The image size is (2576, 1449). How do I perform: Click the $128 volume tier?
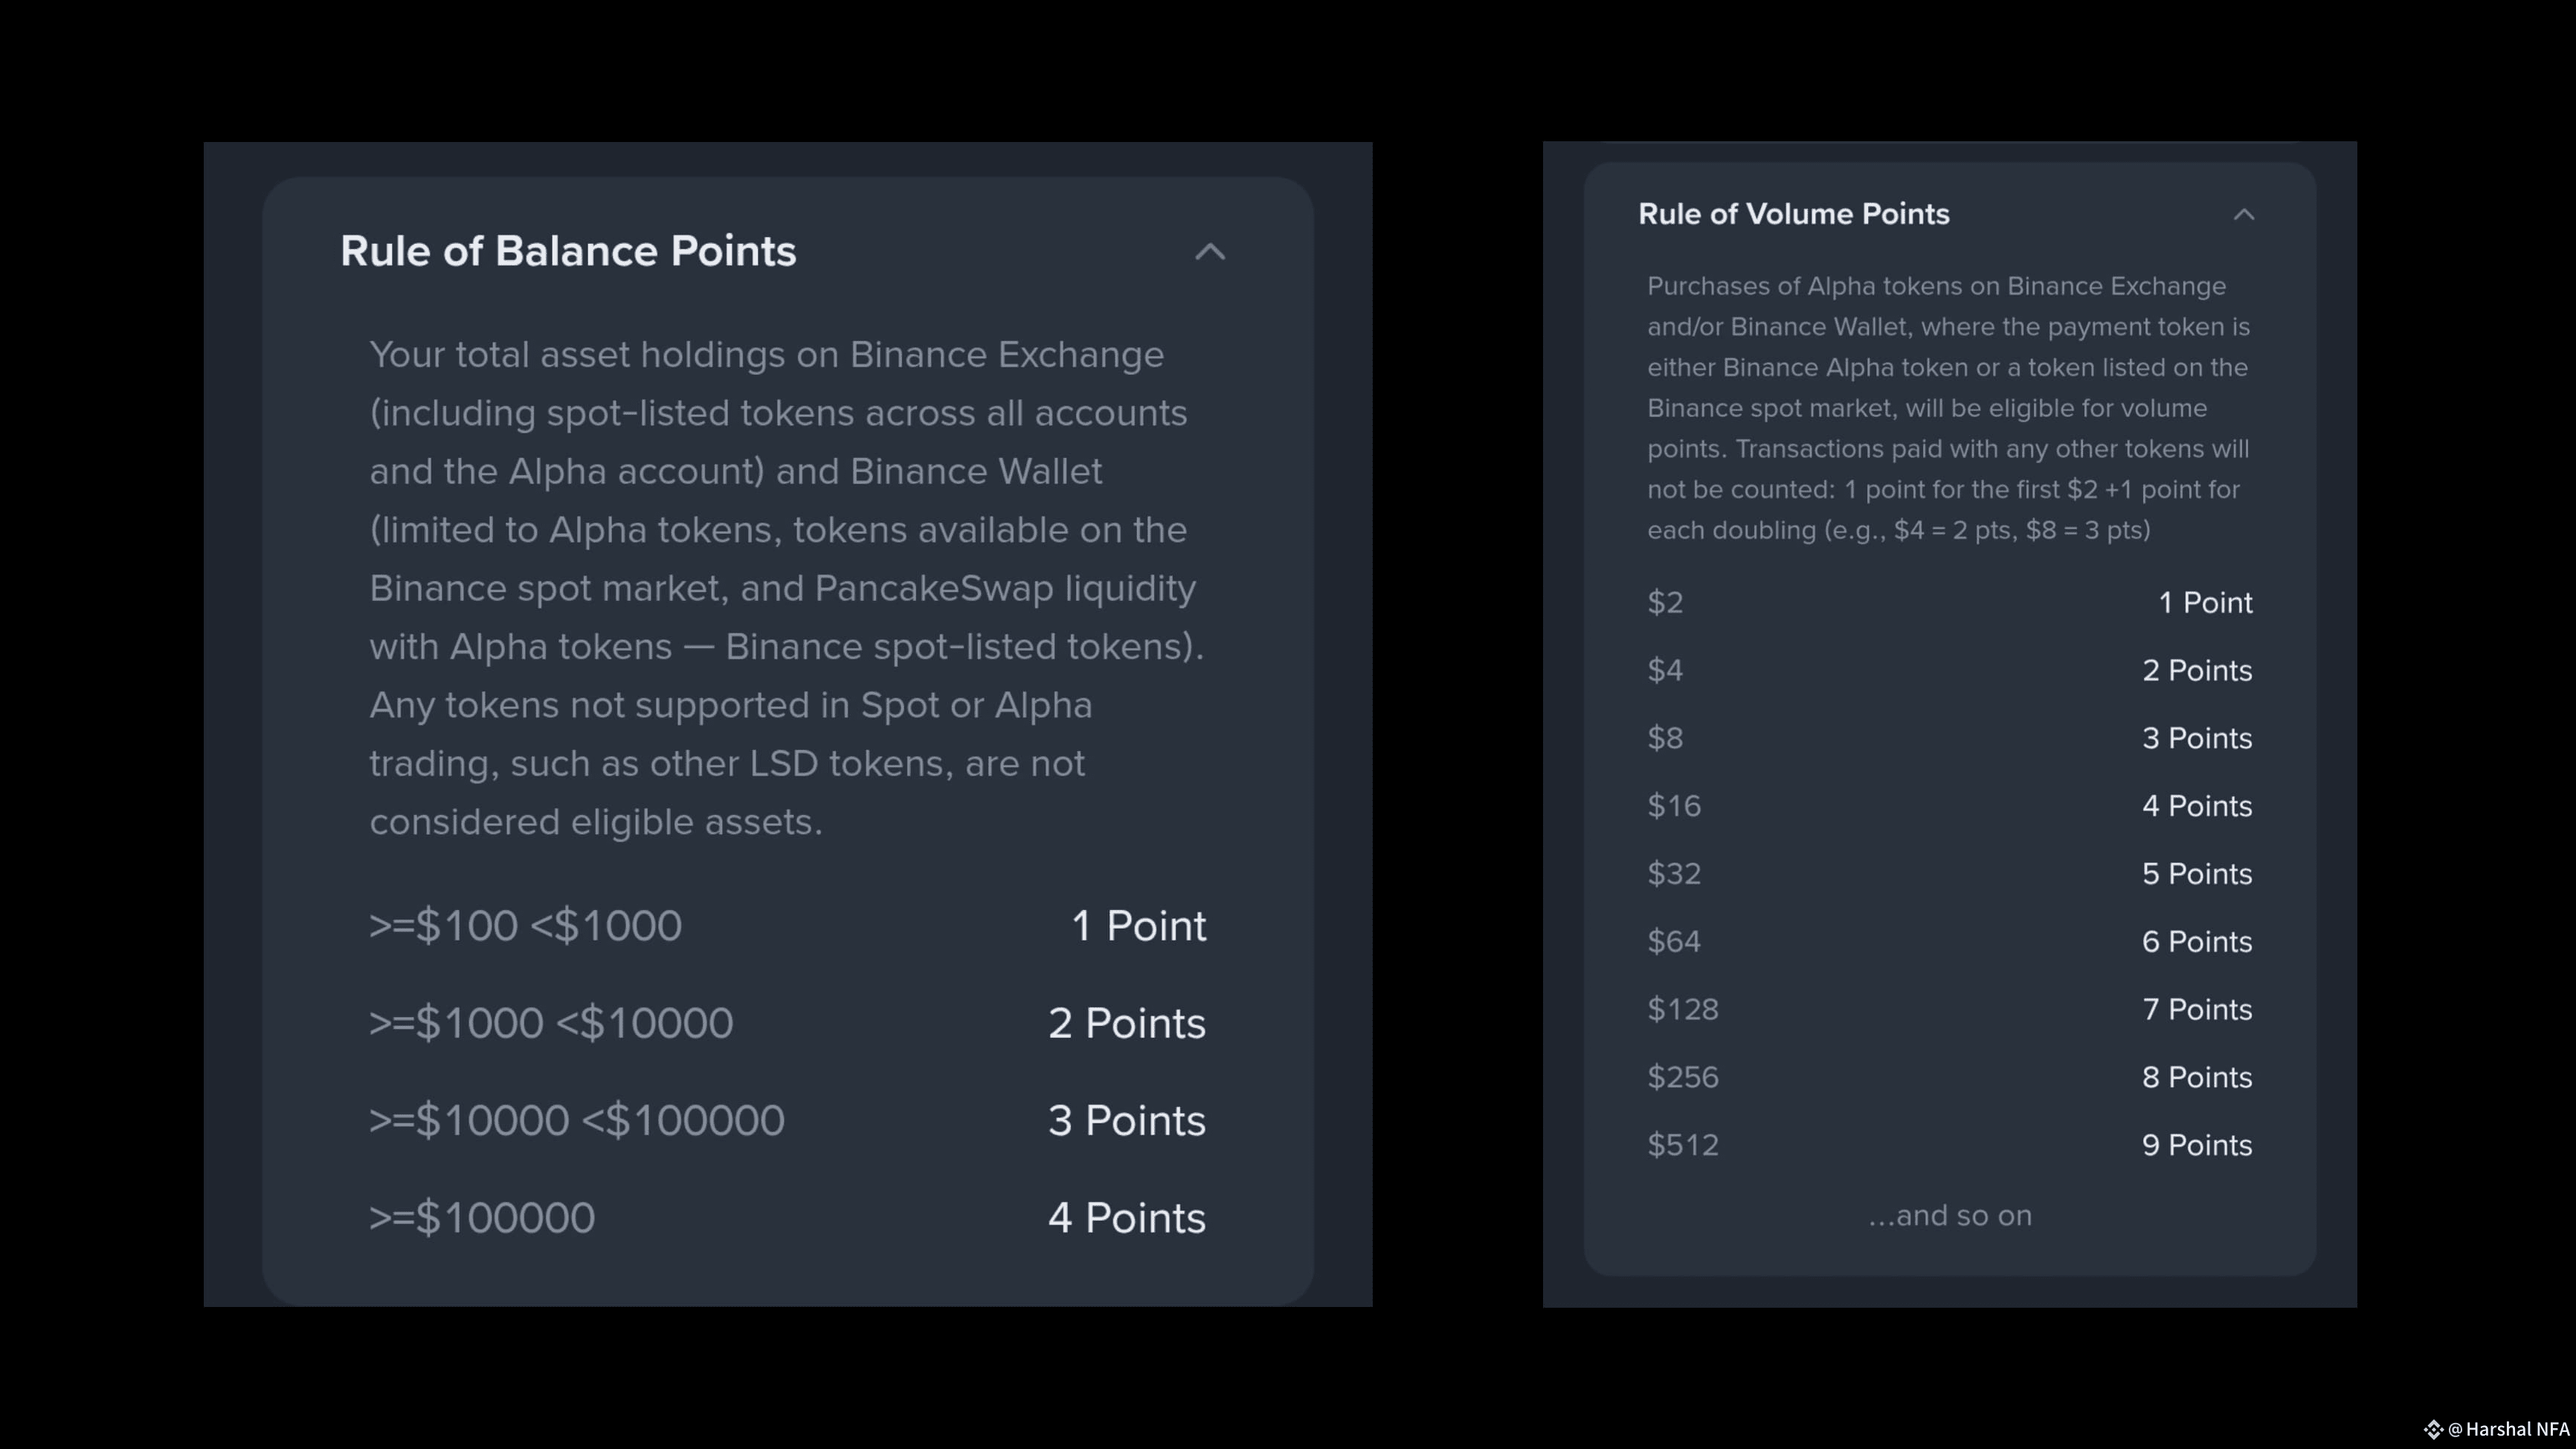point(1683,1010)
